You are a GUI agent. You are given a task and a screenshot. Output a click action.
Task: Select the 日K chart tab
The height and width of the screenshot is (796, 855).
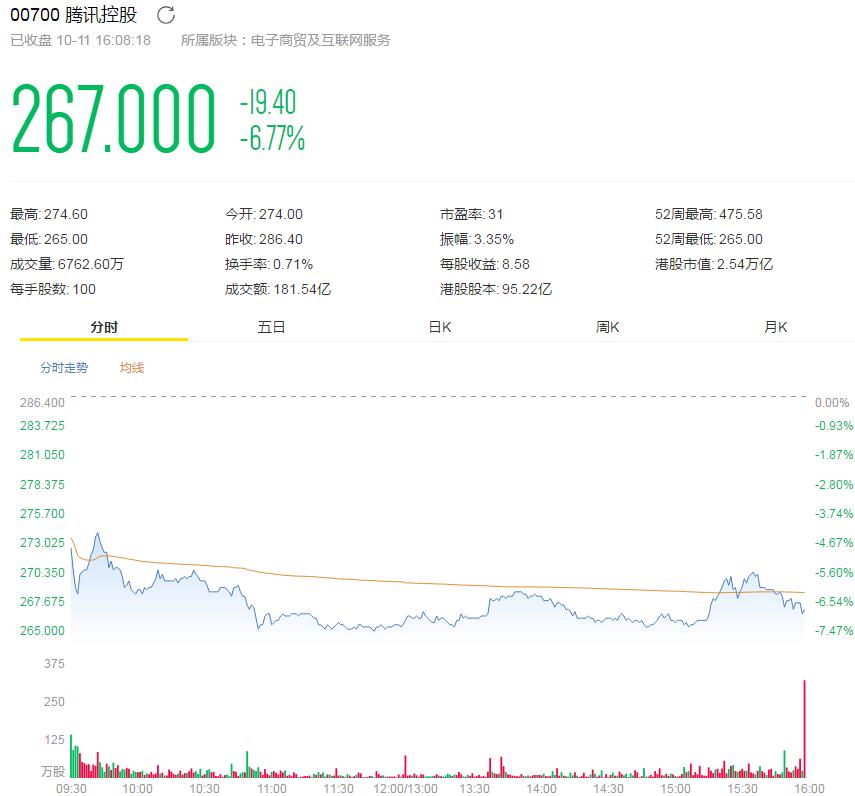tap(440, 327)
